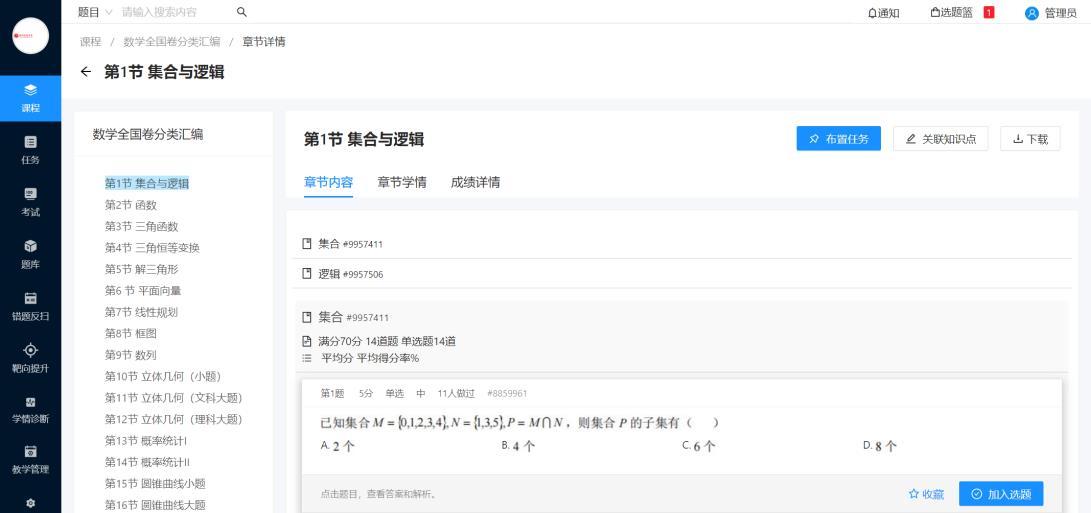This screenshot has height=513, width=1091.
Task: Open the 题库 sidebar section
Action: tap(31, 255)
